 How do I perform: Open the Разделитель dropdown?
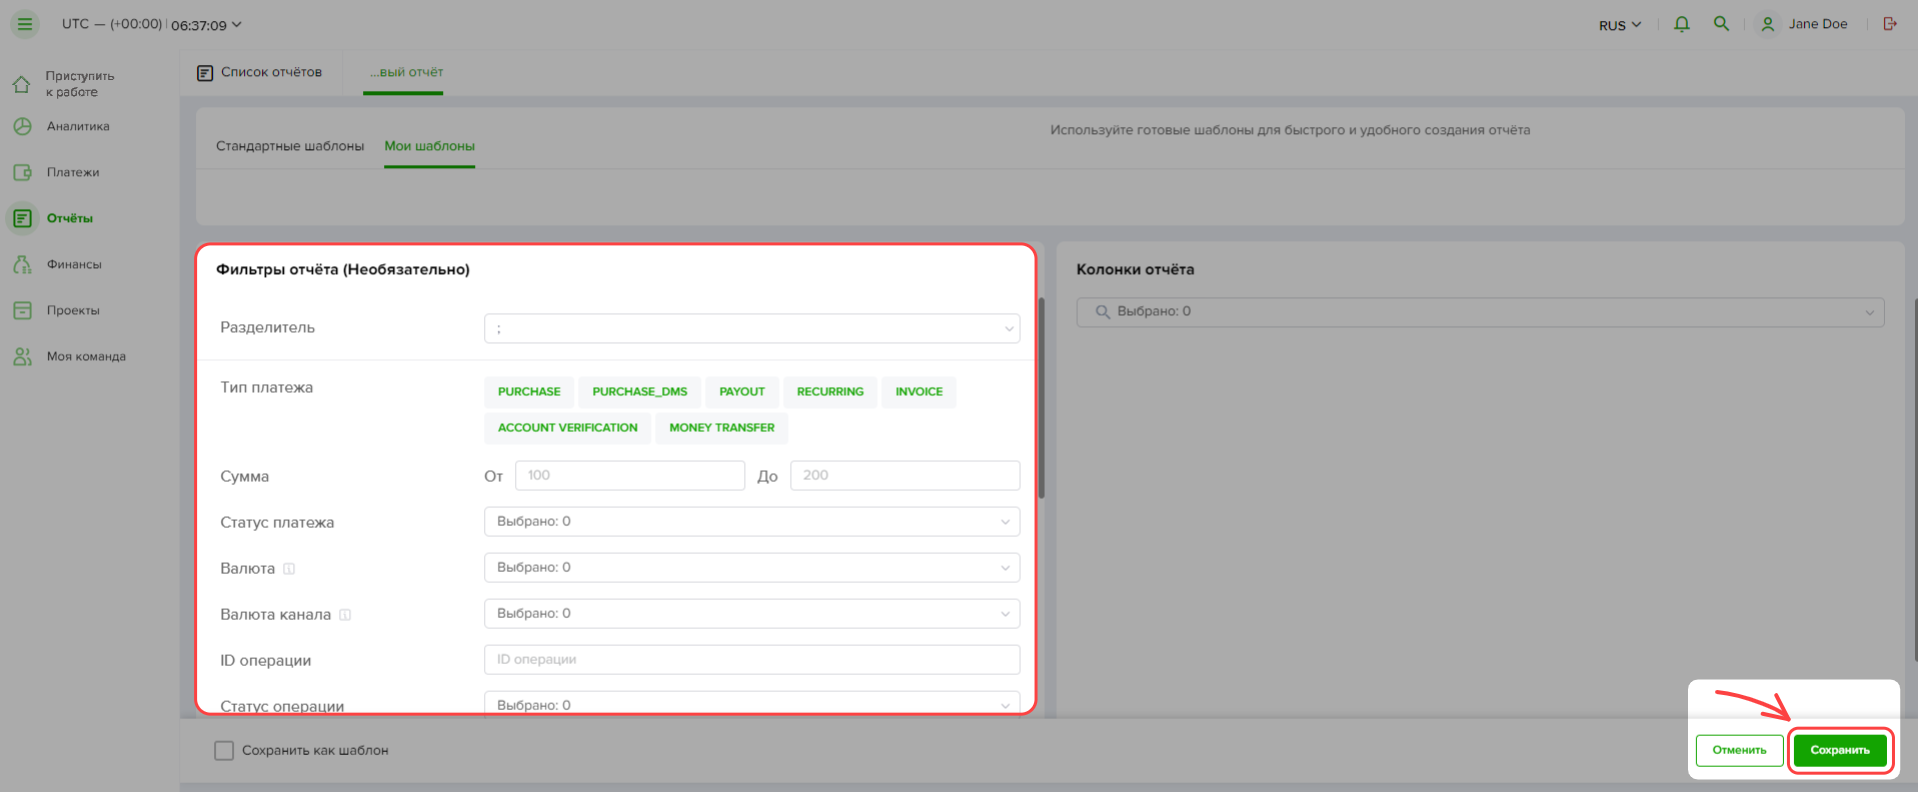[752, 328]
